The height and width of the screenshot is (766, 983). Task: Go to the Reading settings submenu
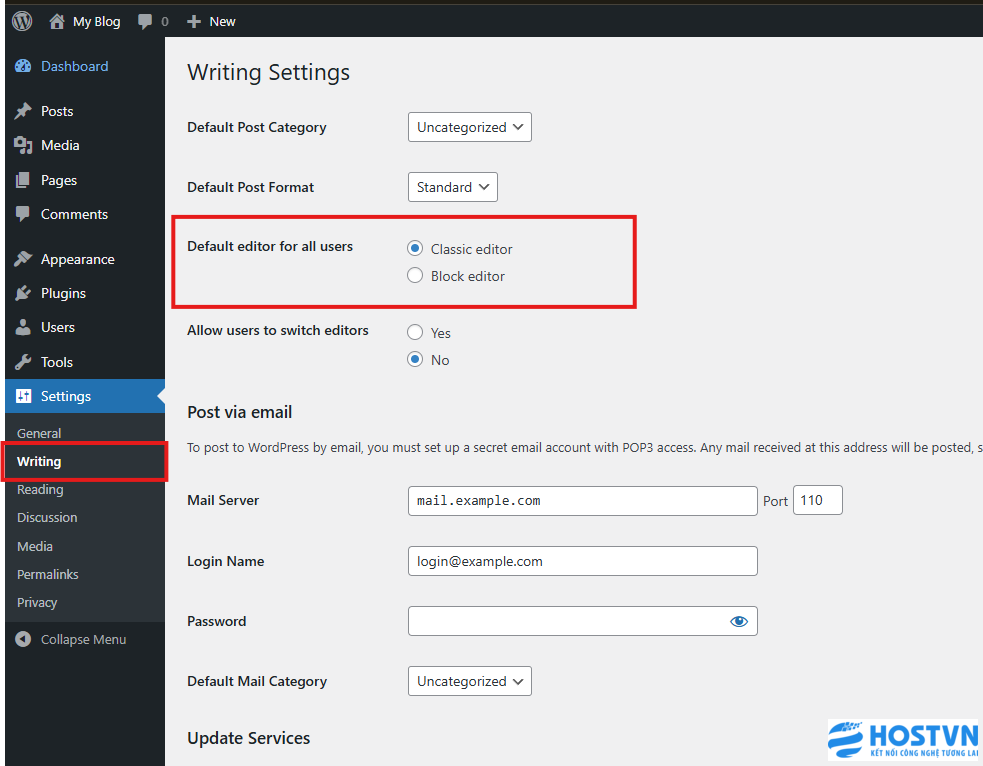[40, 490]
